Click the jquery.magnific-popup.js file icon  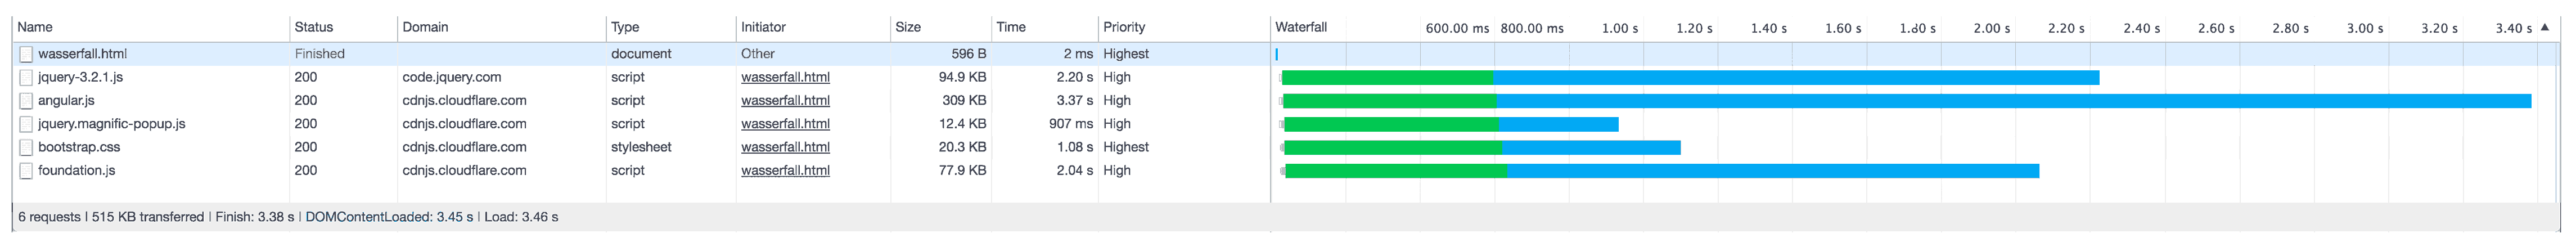click(26, 124)
